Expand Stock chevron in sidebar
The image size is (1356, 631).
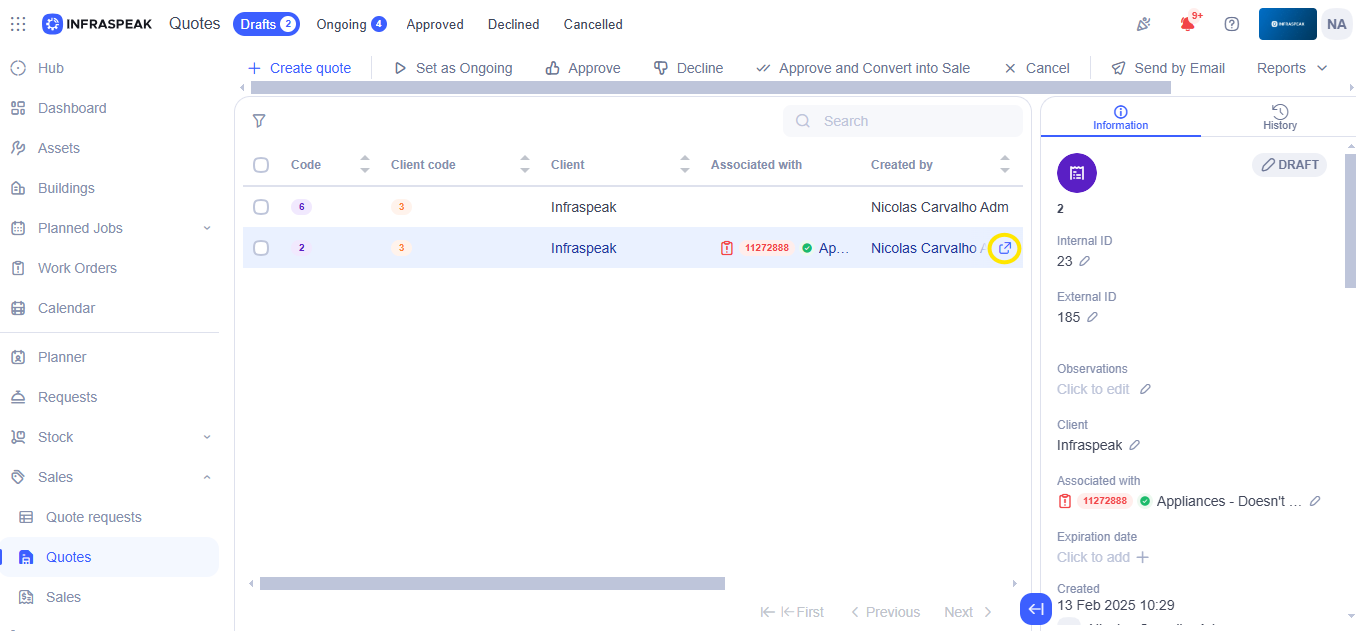[x=207, y=437]
